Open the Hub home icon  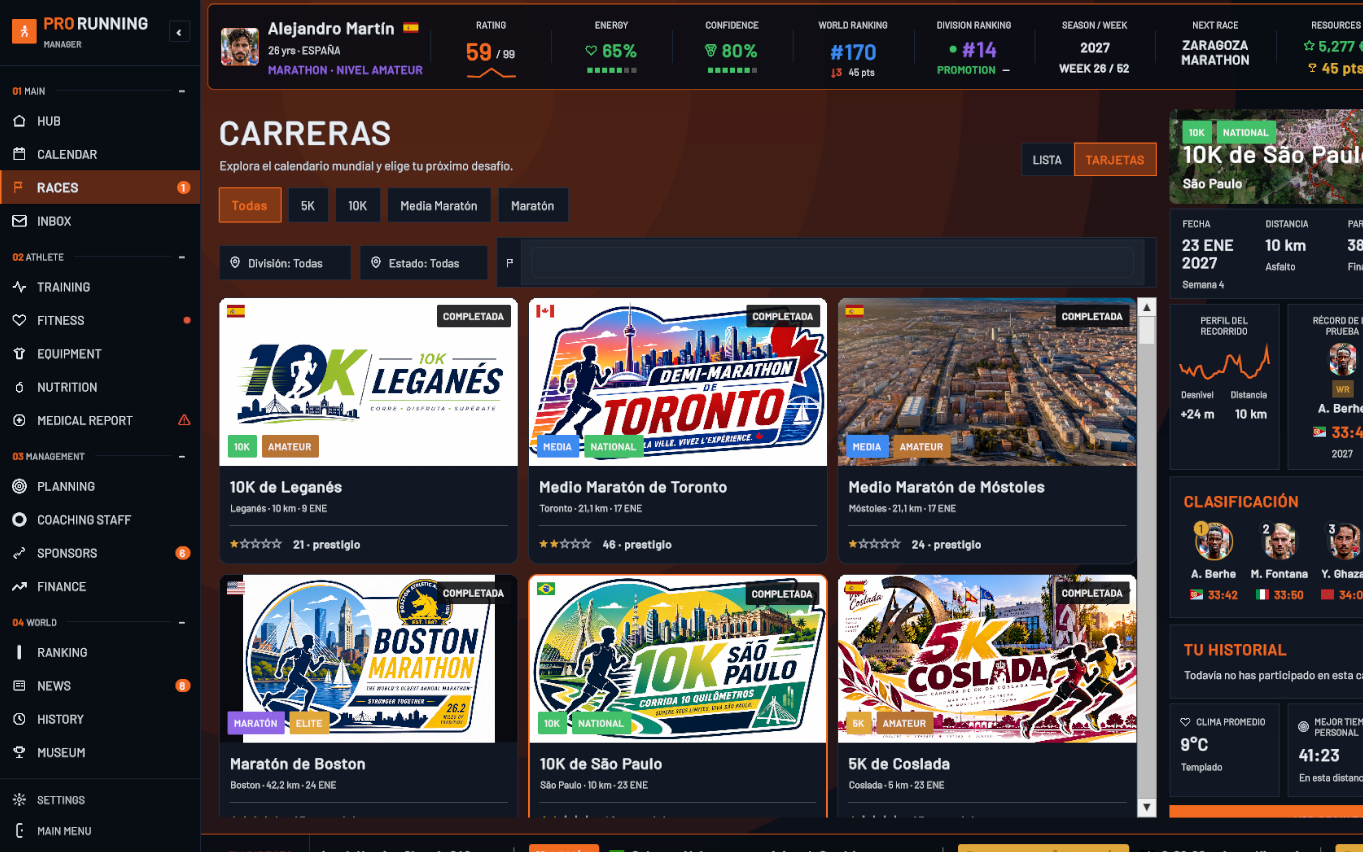pos(19,121)
